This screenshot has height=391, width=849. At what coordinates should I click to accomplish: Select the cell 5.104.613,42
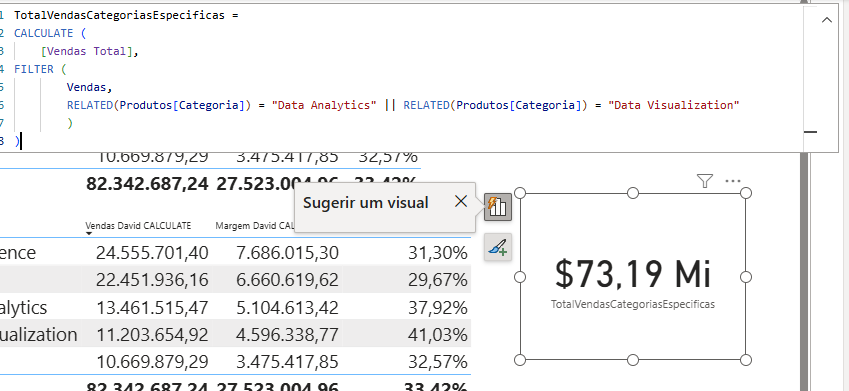(288, 308)
